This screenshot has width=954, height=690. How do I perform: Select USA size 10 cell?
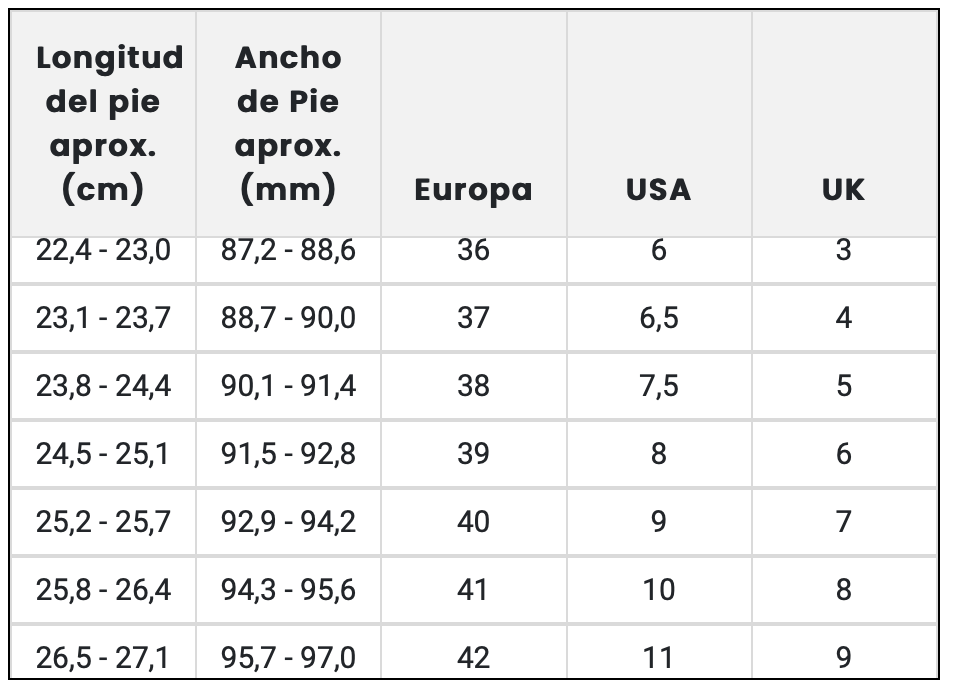(x=658, y=590)
